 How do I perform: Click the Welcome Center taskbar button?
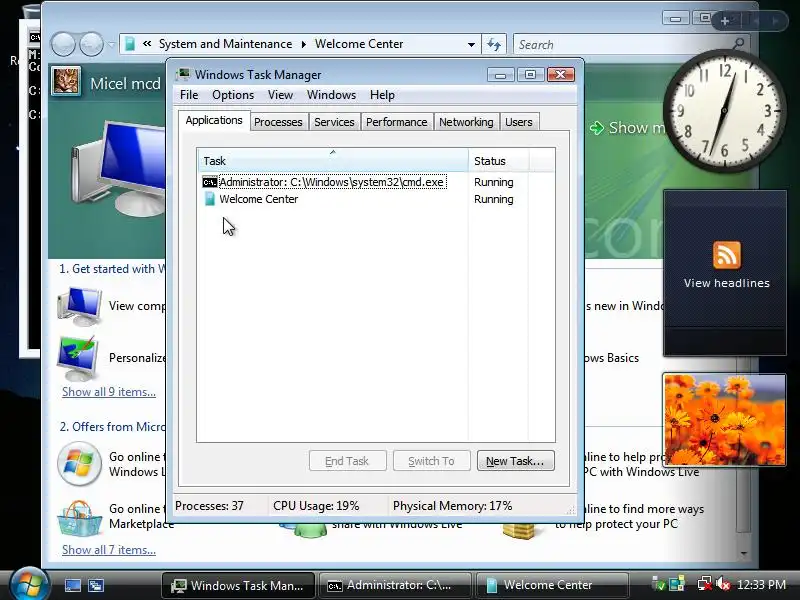tap(552, 585)
